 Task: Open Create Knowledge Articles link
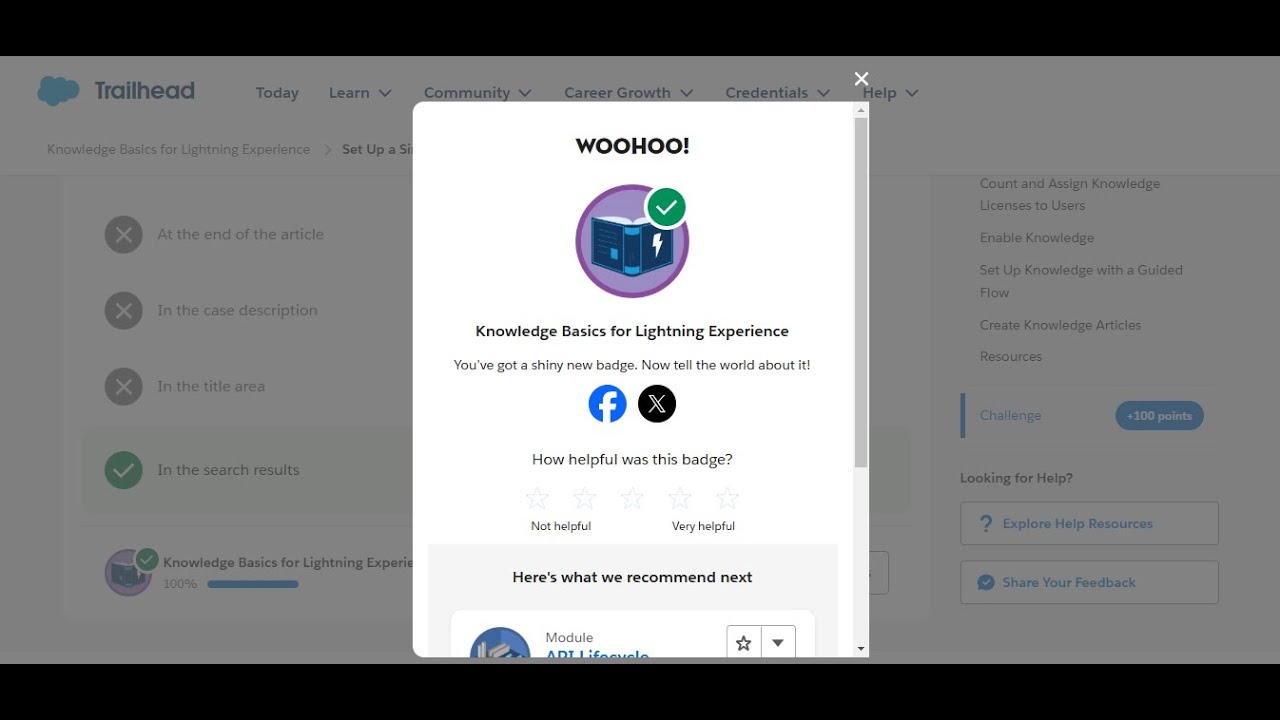[x=1060, y=325]
